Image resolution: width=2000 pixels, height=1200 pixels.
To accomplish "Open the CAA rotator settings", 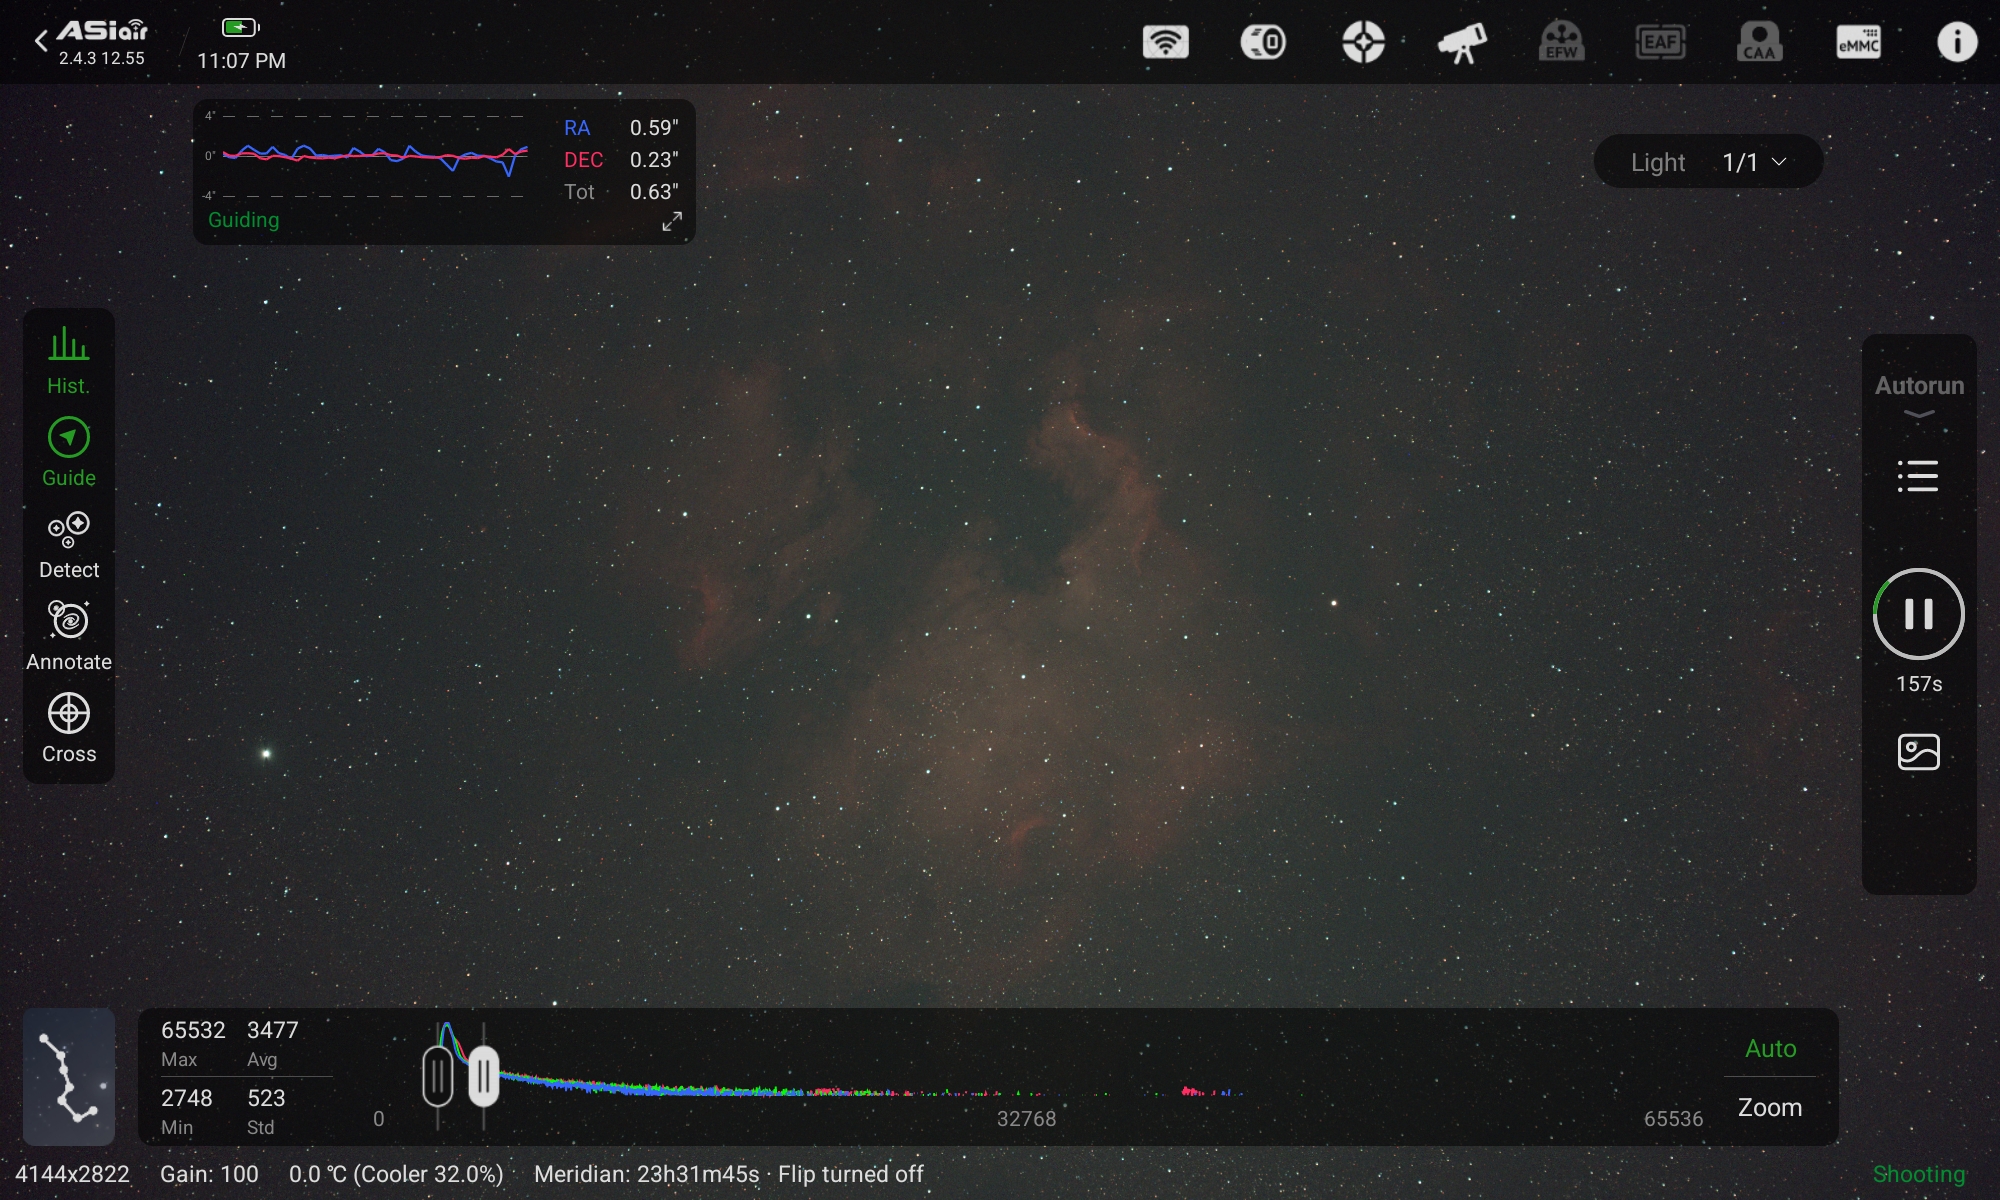I will coord(1759,42).
